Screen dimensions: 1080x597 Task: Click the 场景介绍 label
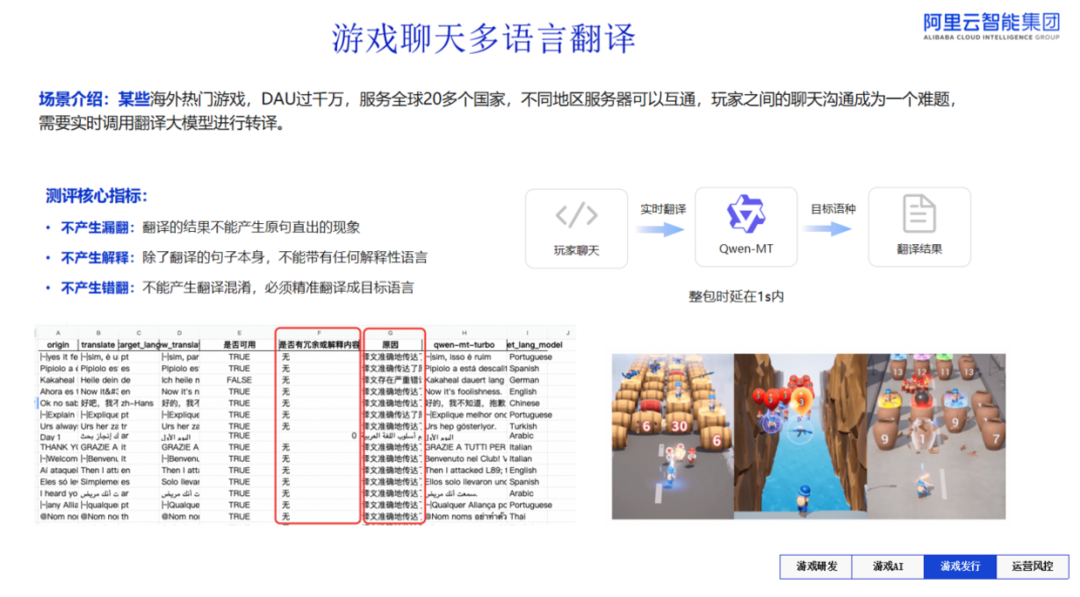74,99
